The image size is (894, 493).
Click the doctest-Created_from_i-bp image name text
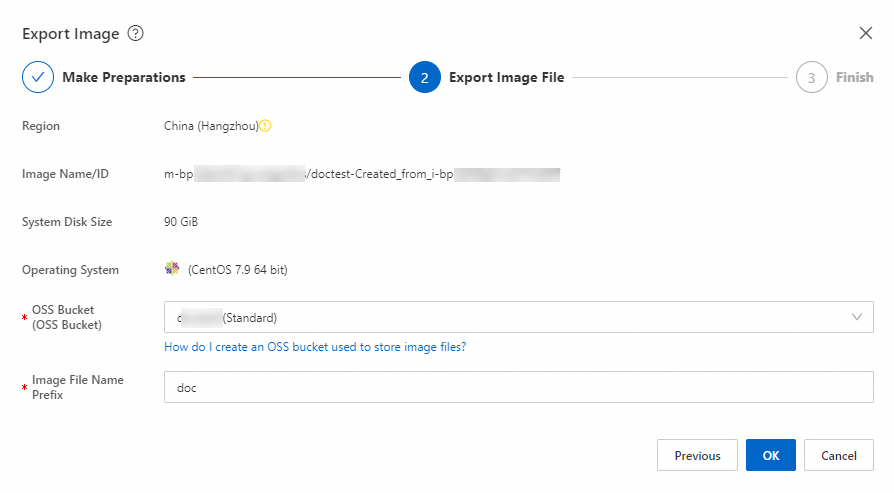click(382, 174)
